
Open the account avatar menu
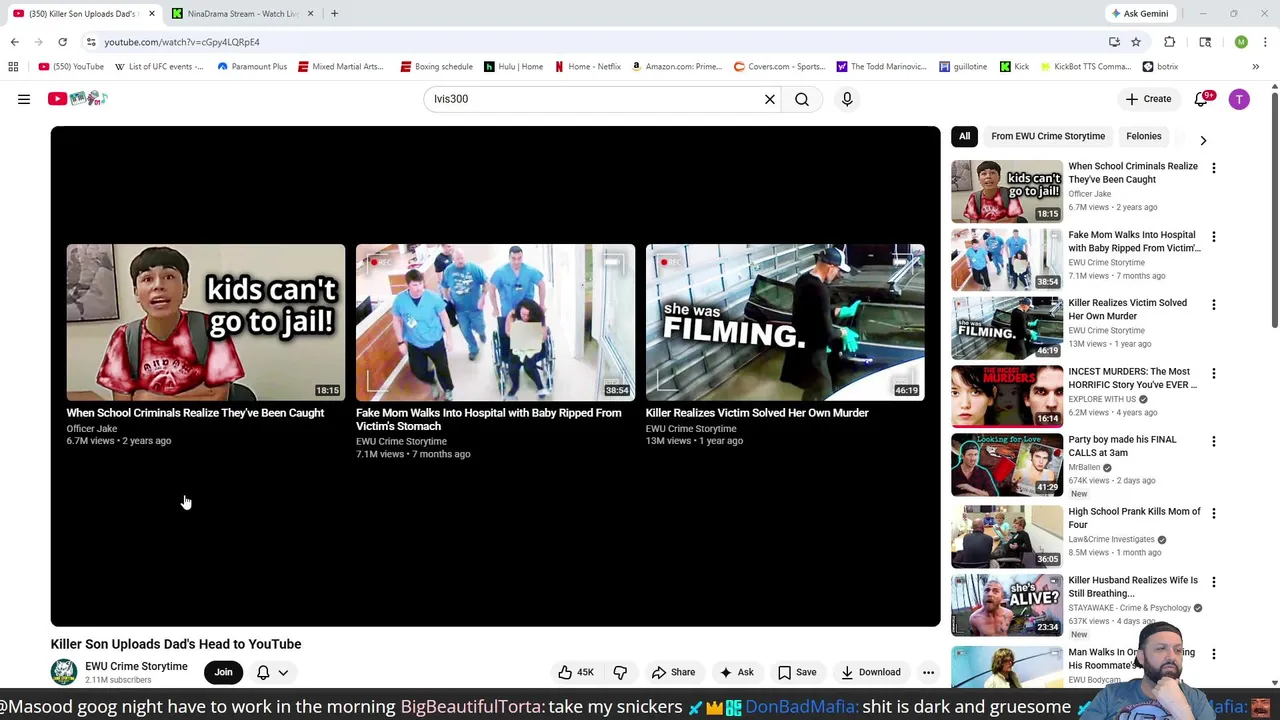point(1239,99)
